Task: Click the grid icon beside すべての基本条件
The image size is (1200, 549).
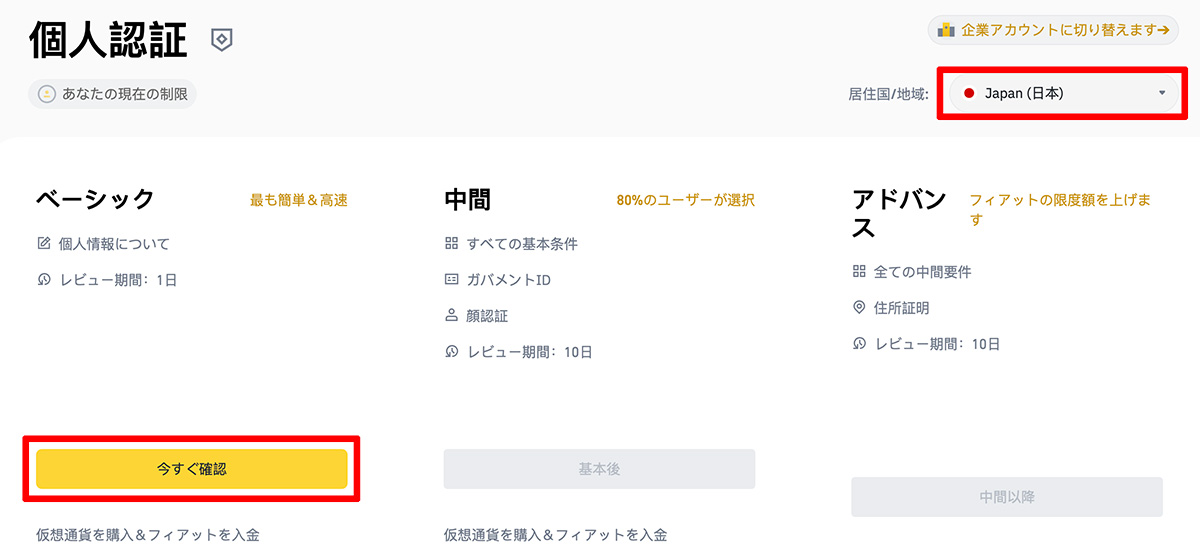Action: 451,243
